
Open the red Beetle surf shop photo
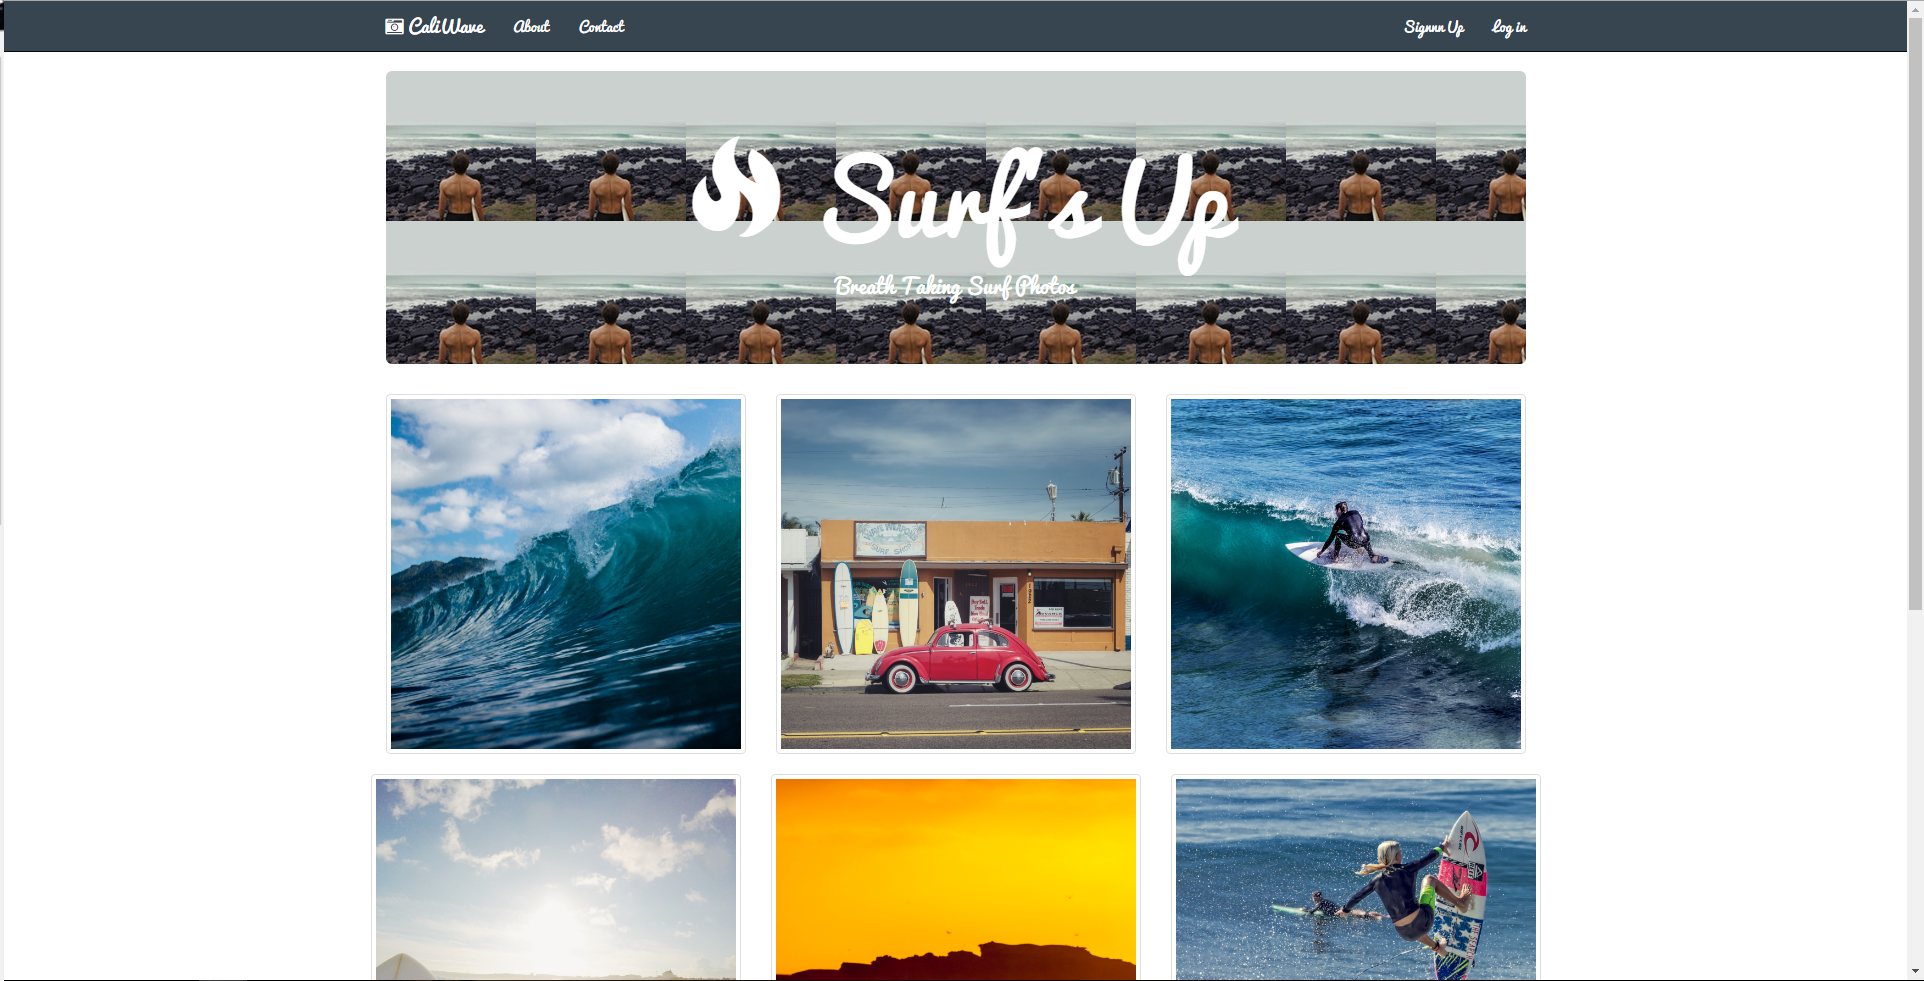click(956, 574)
